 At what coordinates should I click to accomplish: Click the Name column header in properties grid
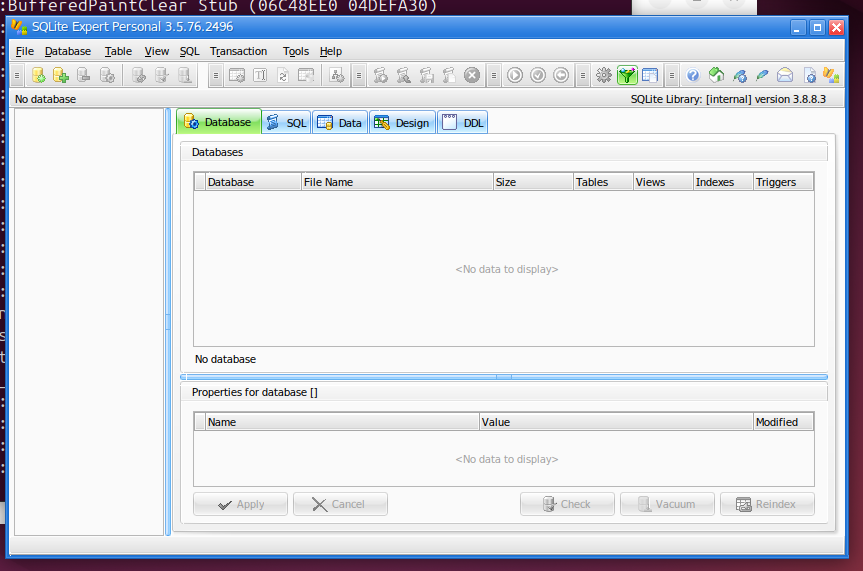[x=342, y=422]
